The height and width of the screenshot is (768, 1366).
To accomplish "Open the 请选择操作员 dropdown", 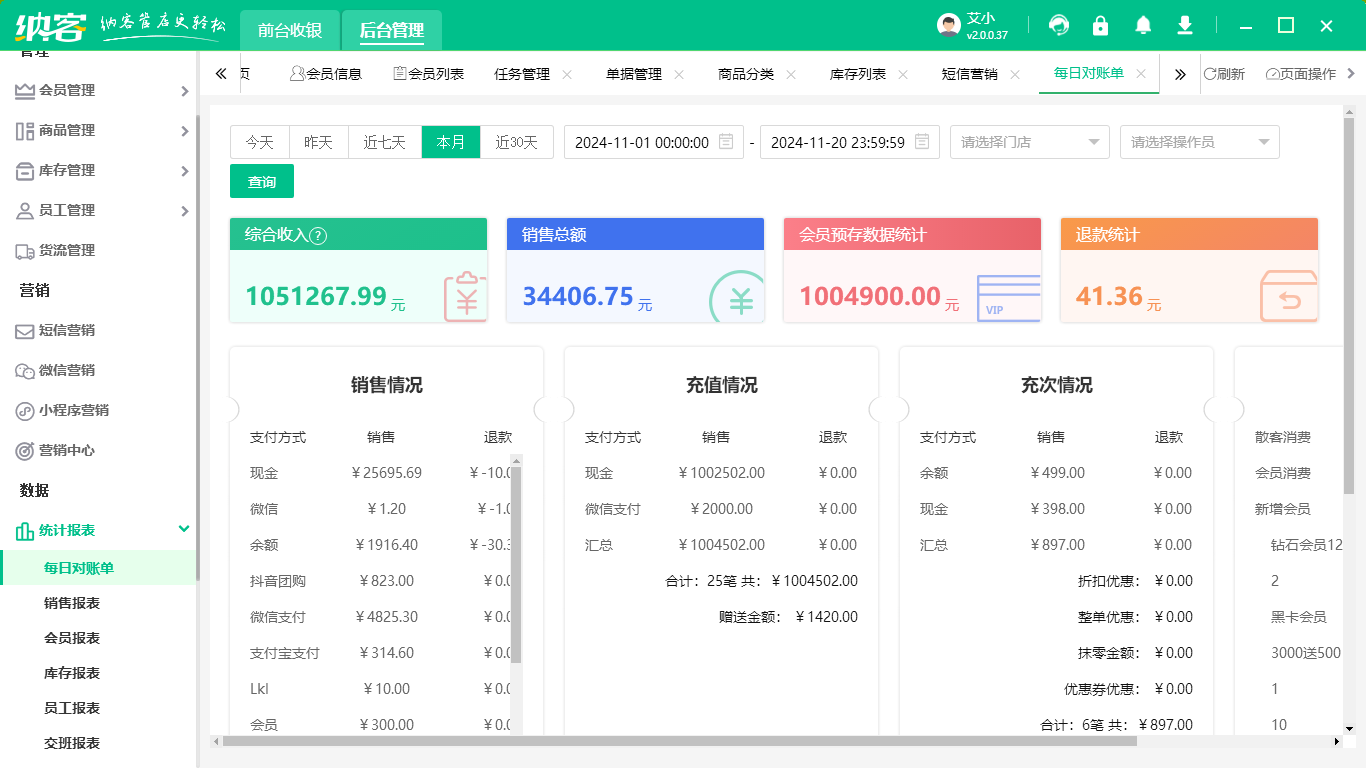I will coord(1199,142).
